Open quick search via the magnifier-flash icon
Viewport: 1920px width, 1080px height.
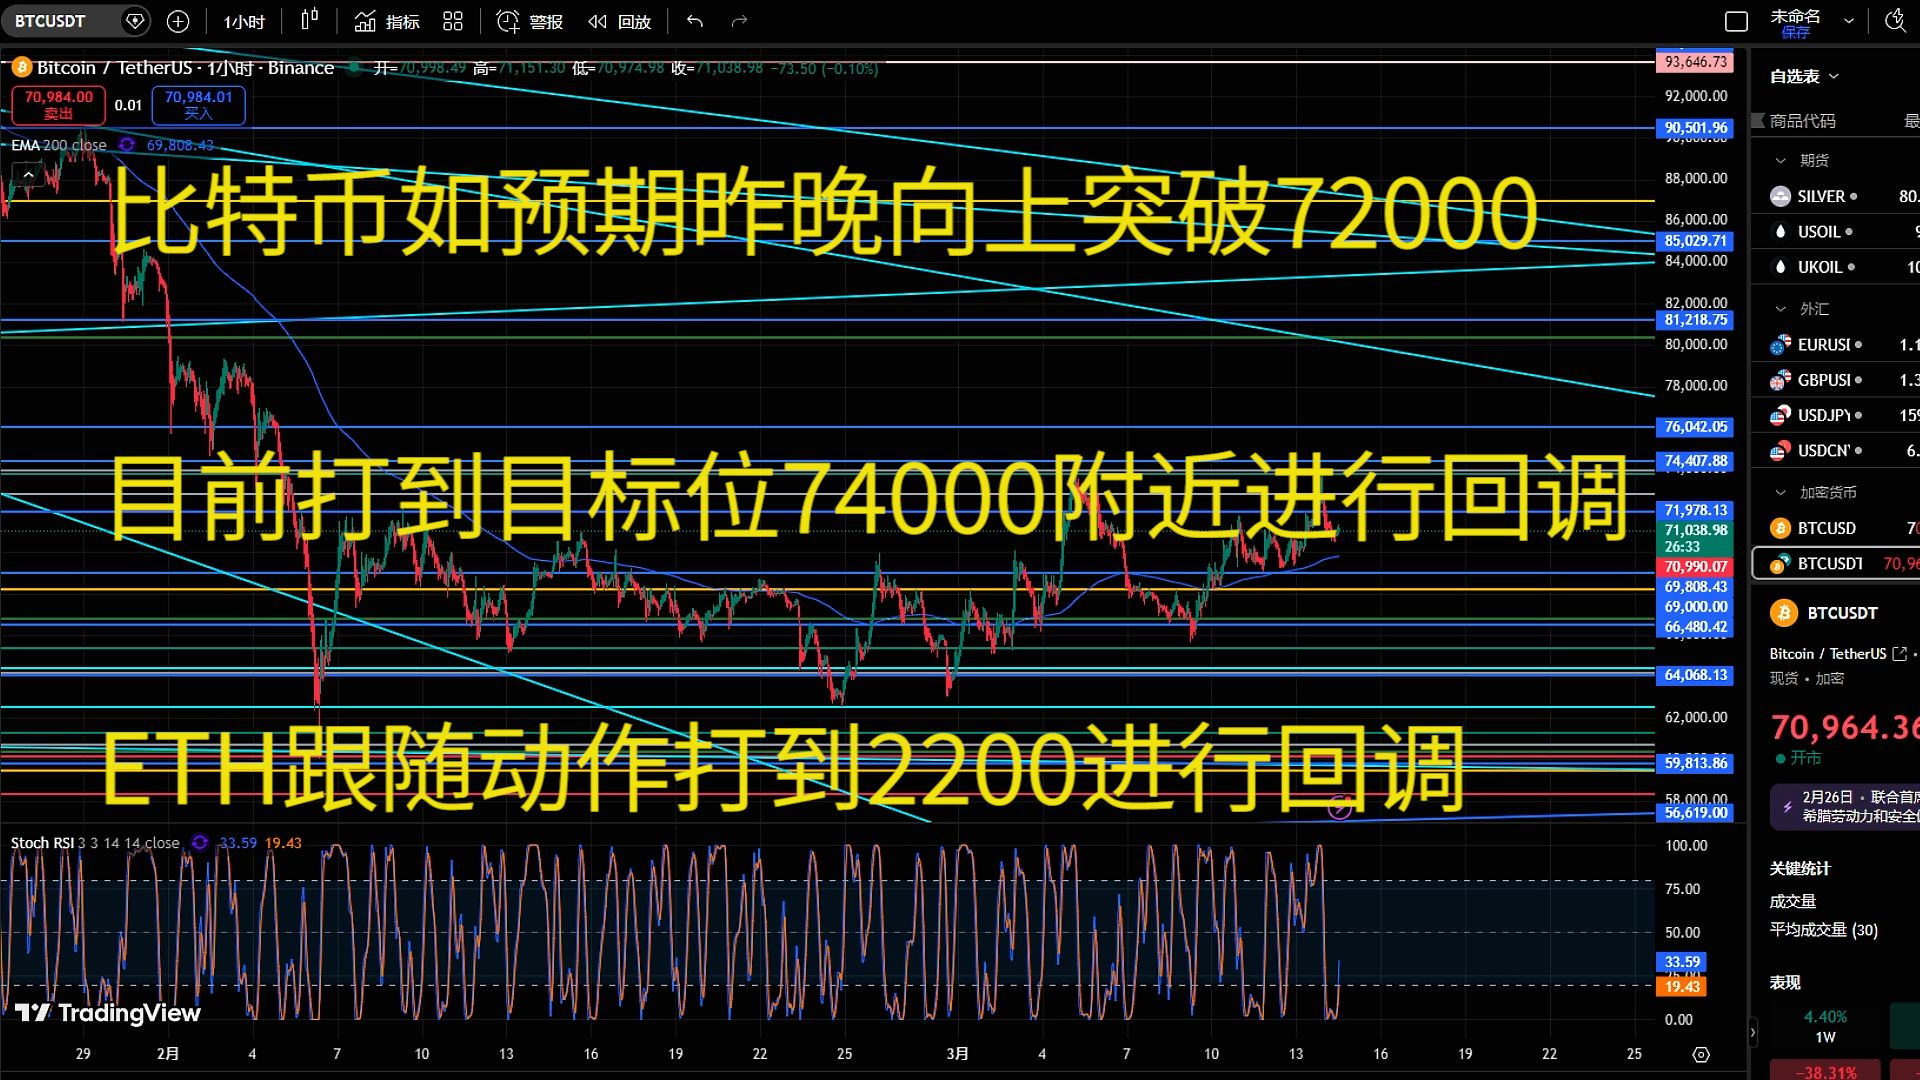1895,20
